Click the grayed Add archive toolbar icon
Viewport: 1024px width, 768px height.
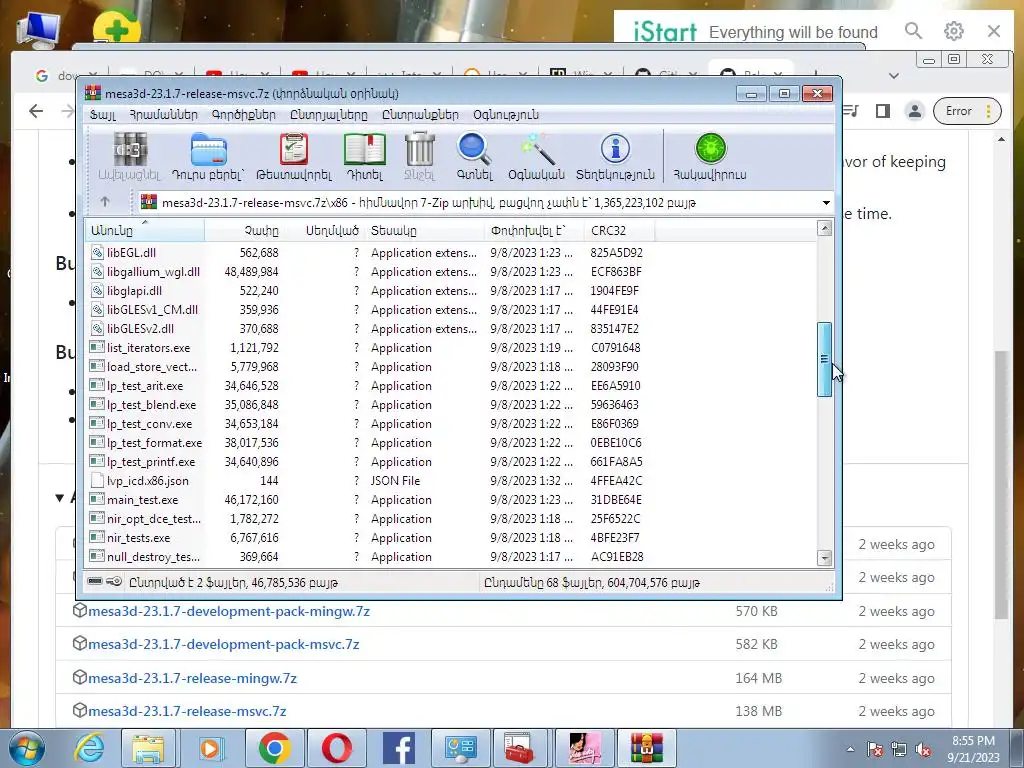(129, 150)
